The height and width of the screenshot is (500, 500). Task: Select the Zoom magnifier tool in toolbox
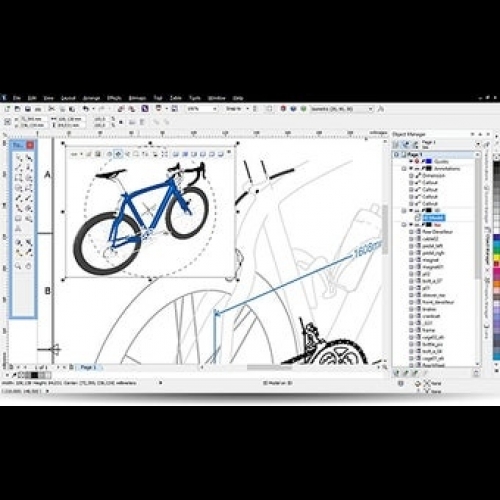pyautogui.click(x=18, y=266)
